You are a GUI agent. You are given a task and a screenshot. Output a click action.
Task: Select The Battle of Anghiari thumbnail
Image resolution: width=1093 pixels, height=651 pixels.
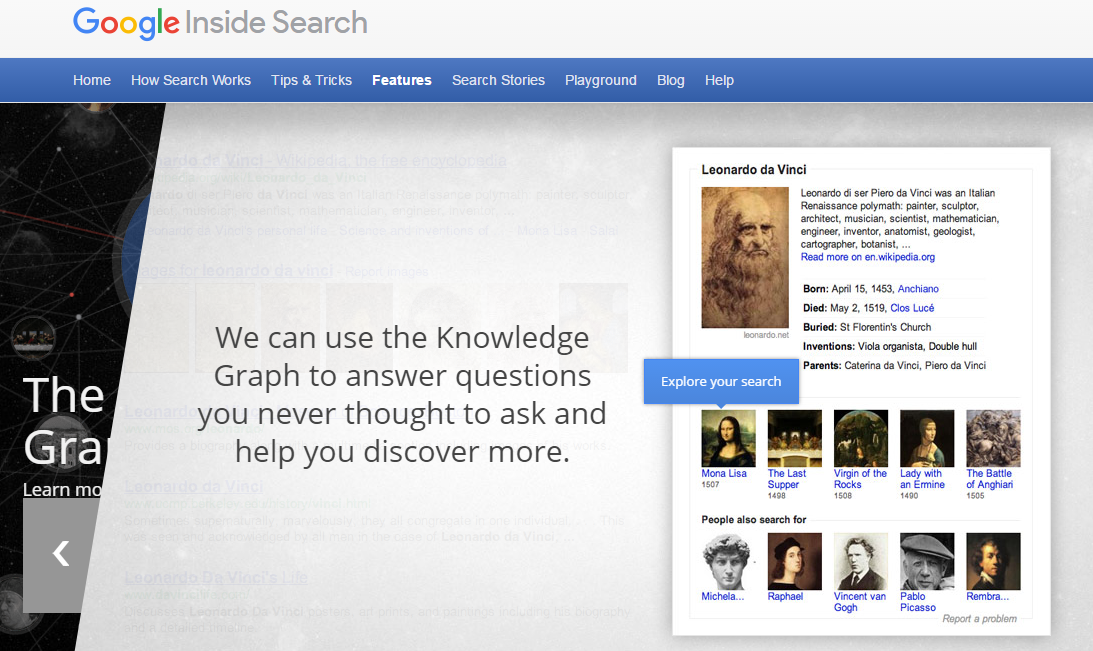[x=993, y=438]
